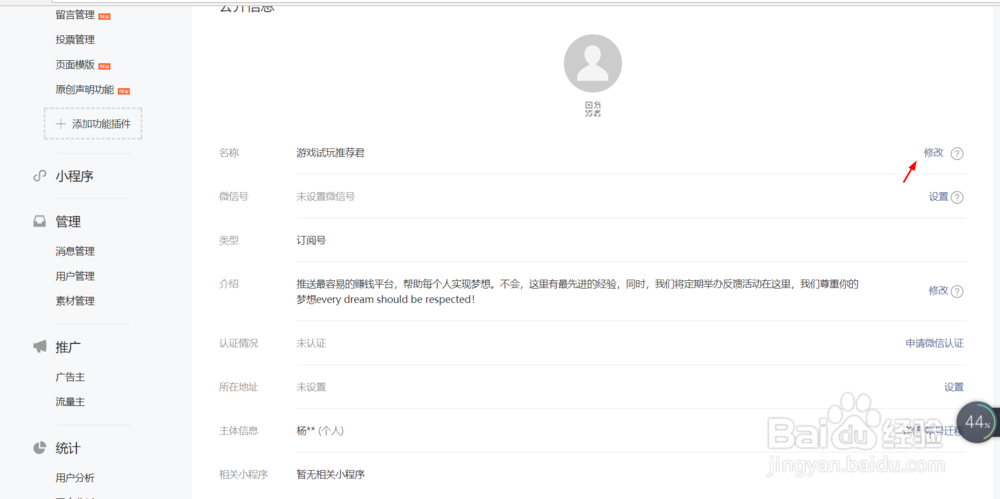This screenshot has width=1000, height=499.
Task: Click 修改 link in 名称 row
Action: (933, 153)
